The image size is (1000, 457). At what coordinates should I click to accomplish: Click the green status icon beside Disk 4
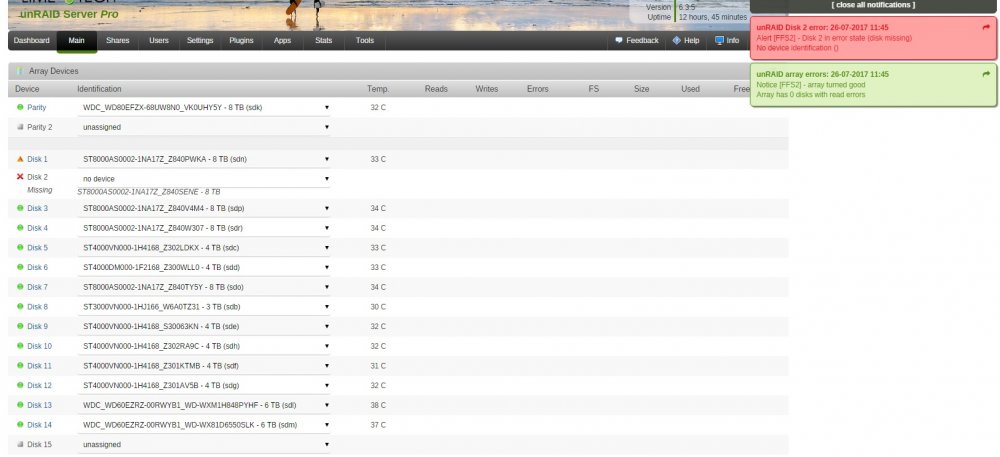(20, 228)
